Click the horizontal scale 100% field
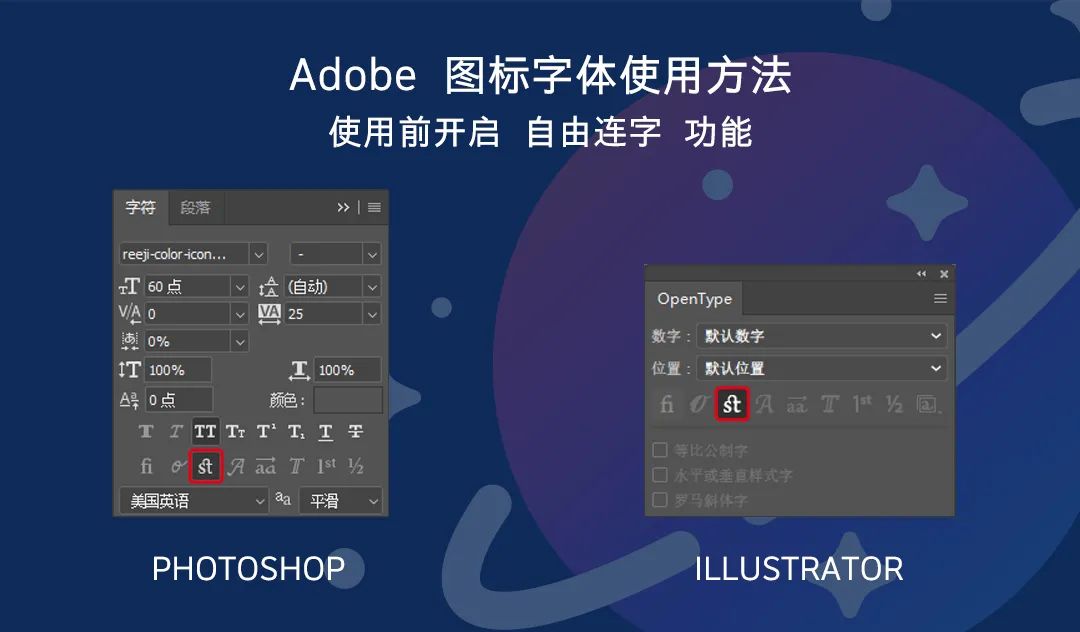 click(347, 370)
